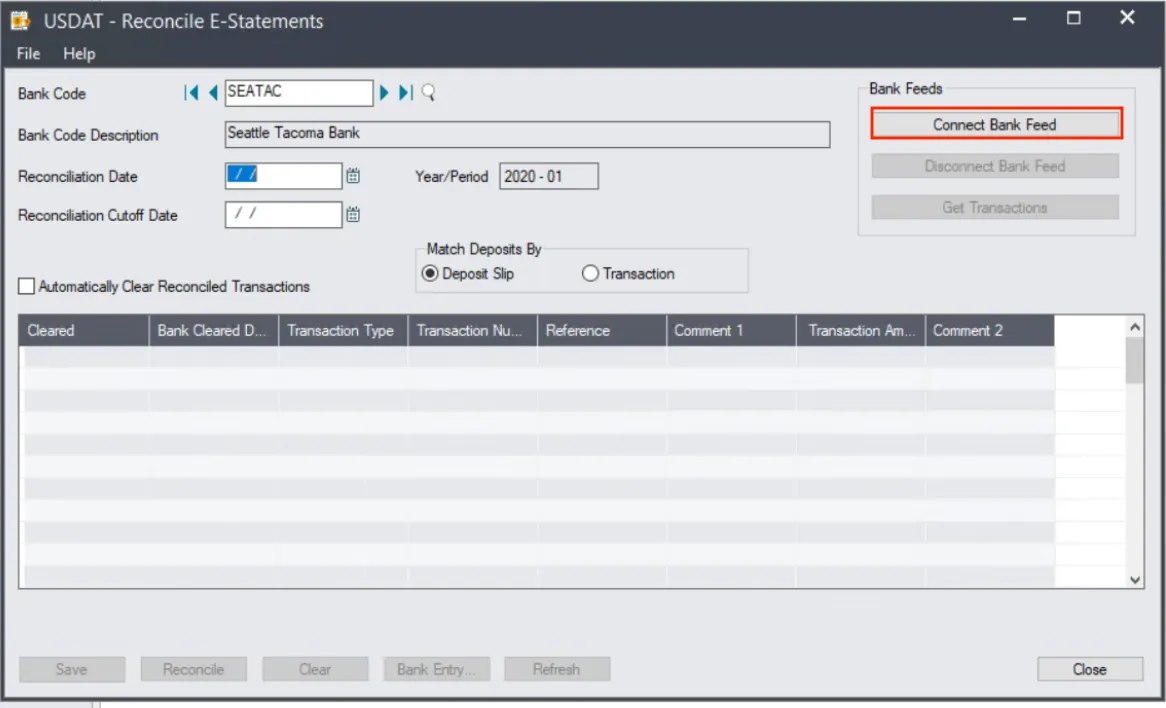This screenshot has width=1166, height=708.
Task: Click the Reference column header
Action: pyautogui.click(x=602, y=331)
